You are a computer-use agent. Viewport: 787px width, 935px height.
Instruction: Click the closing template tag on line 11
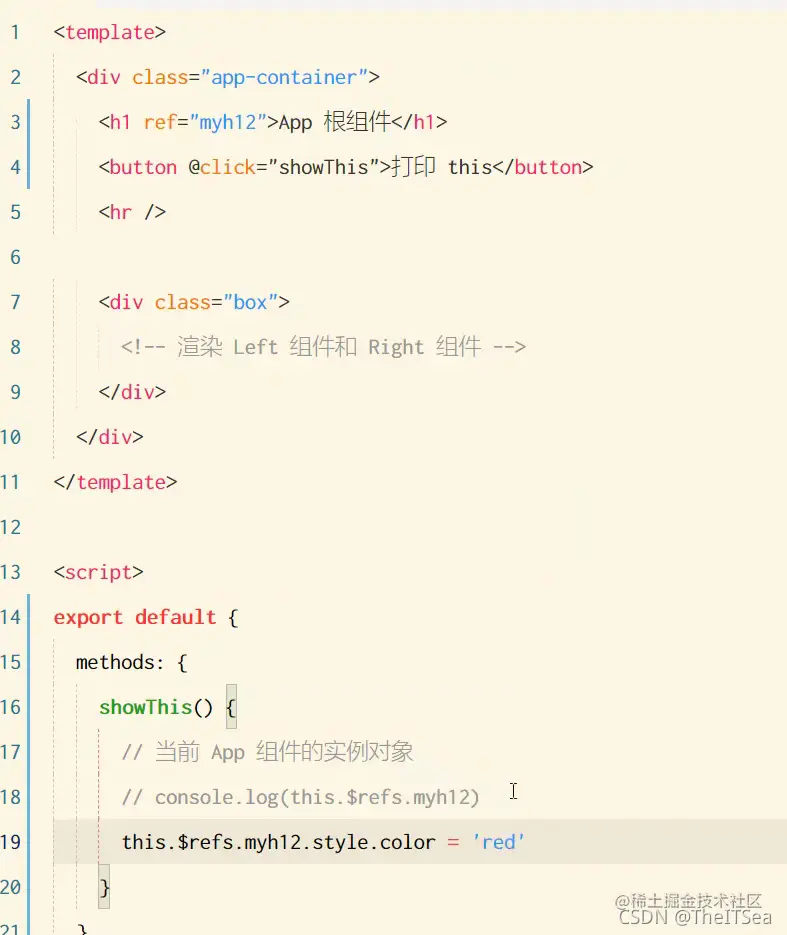pos(115,482)
